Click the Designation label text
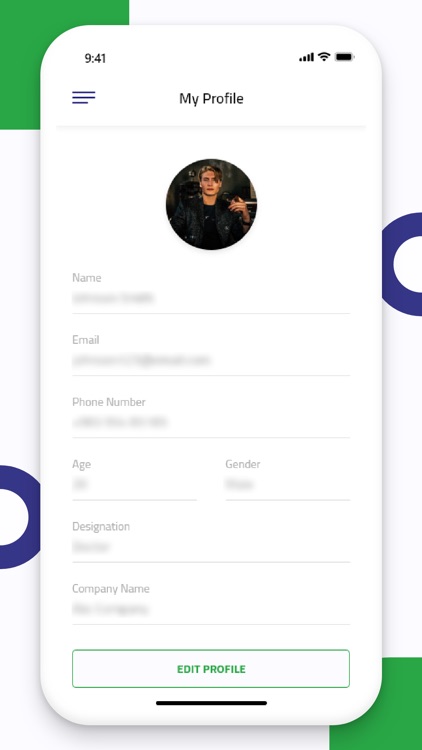422x750 pixels. [x=101, y=527]
